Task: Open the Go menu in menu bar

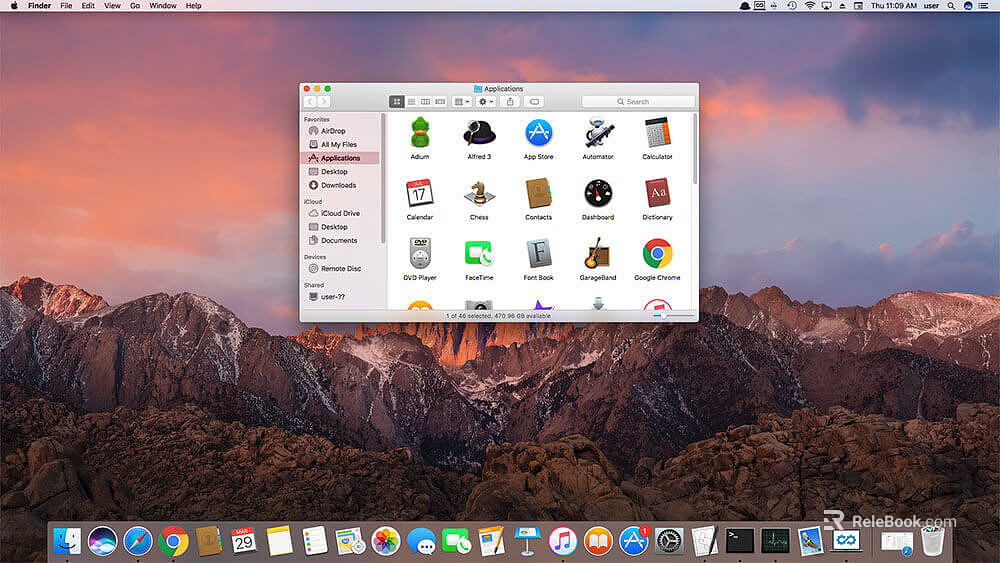Action: point(135,6)
